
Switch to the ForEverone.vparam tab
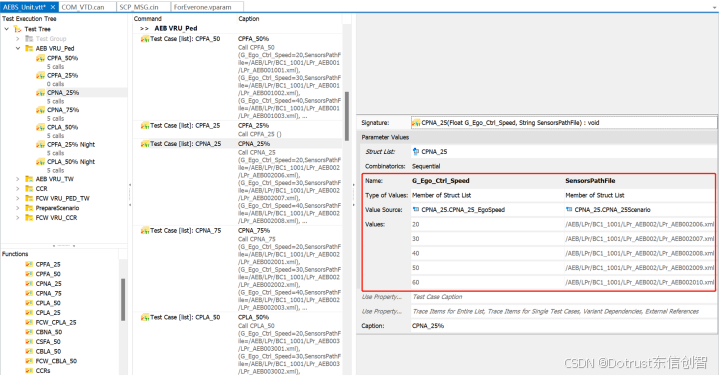pyautogui.click(x=202, y=7)
